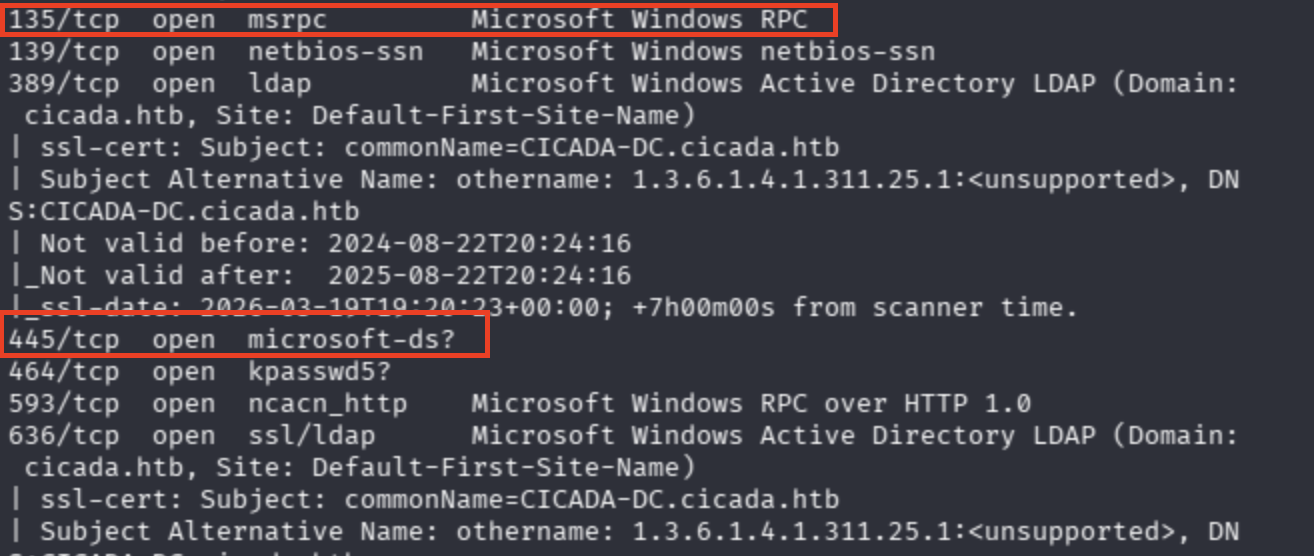
Task: Click "Microsoft Windows RPC over HTTP 1.0" text
Action: click(x=751, y=403)
